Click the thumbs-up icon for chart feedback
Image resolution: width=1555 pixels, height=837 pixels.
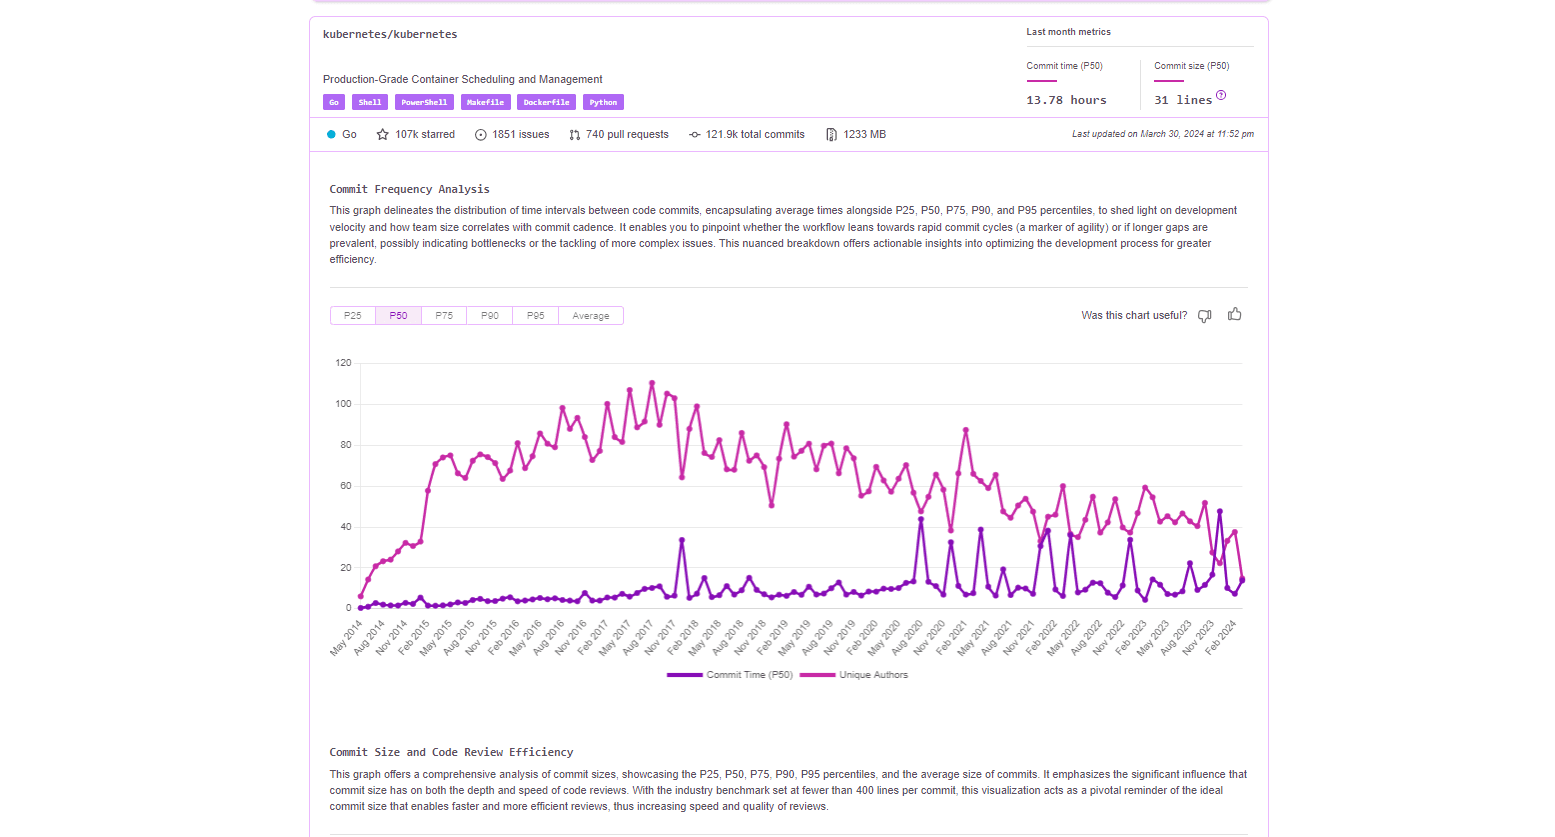pyautogui.click(x=1234, y=314)
